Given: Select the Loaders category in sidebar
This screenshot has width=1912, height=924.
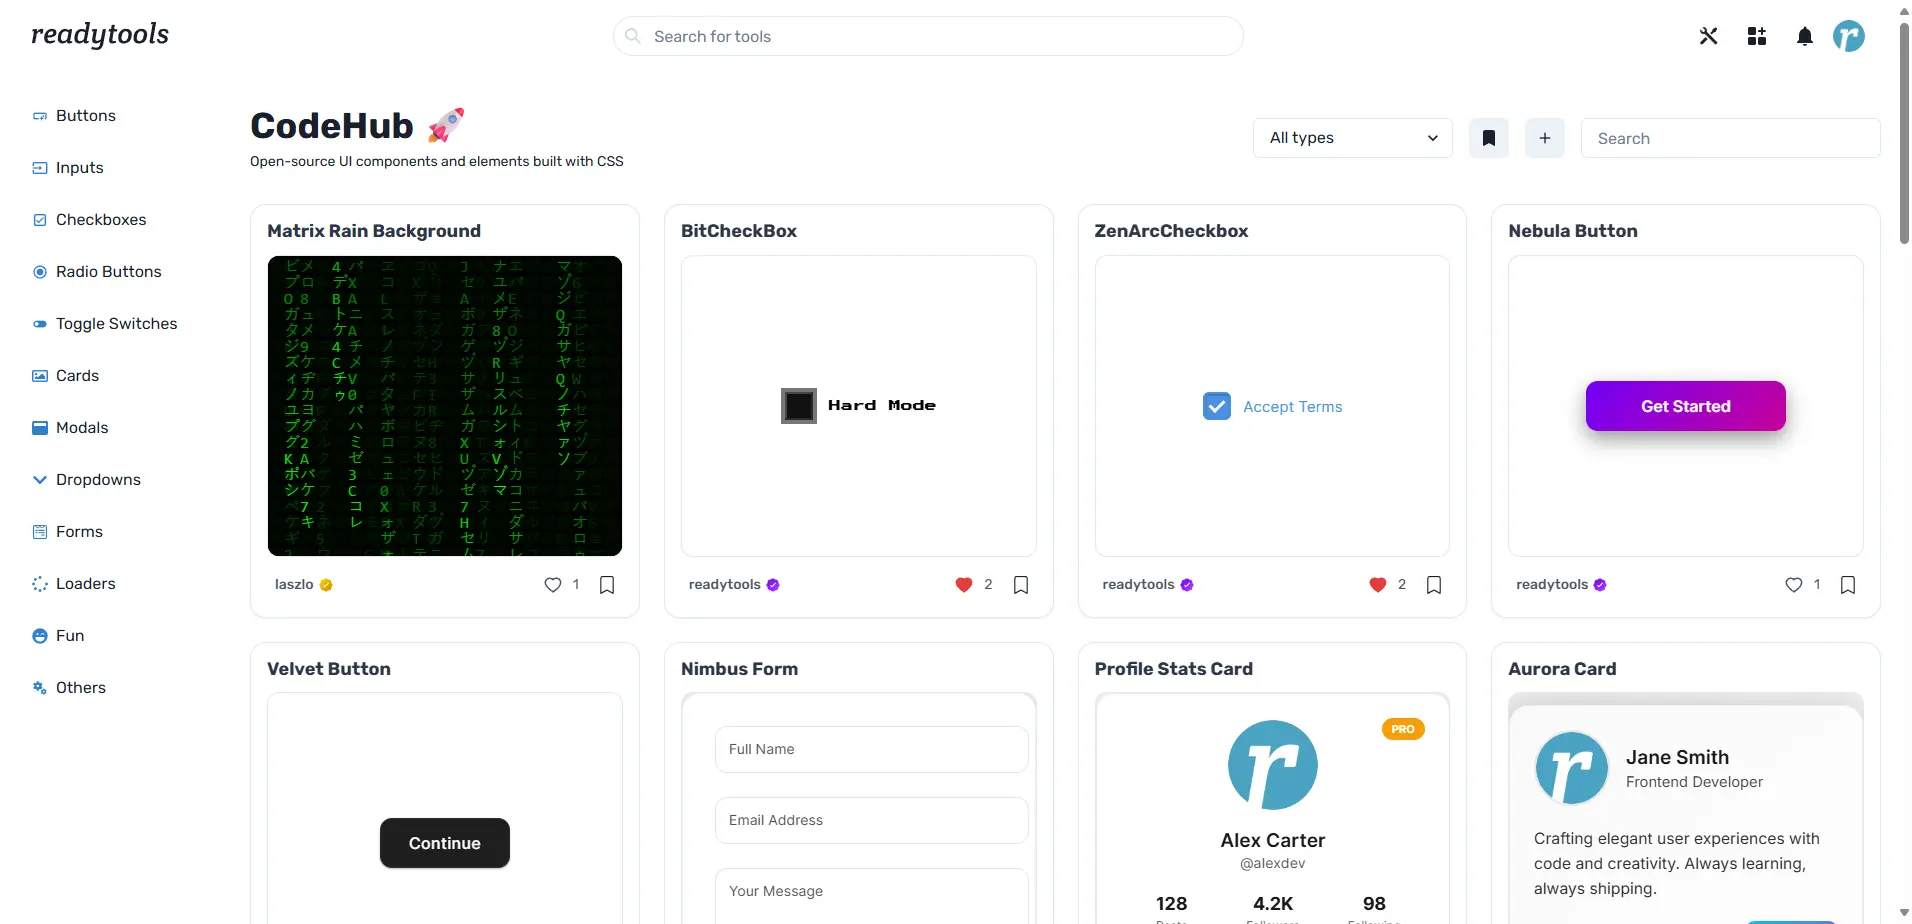Looking at the screenshot, I should 86,583.
